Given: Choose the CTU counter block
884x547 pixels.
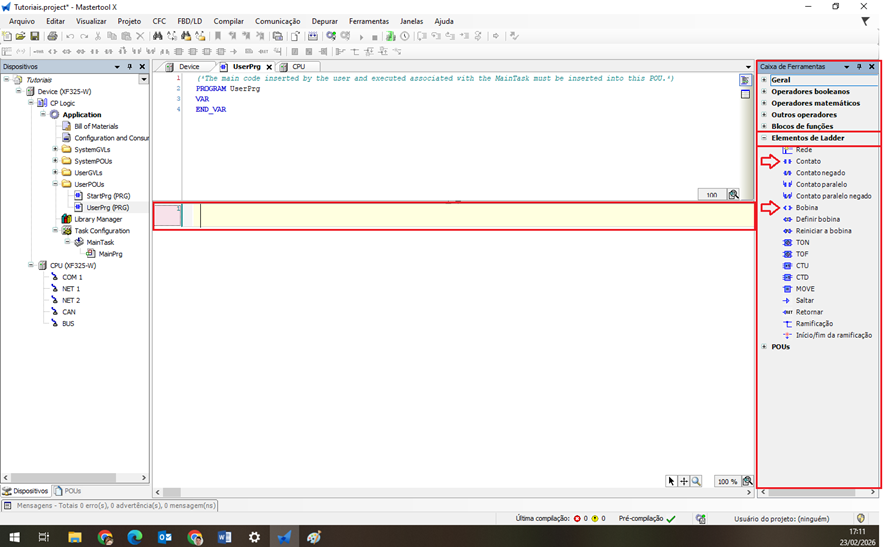Looking at the screenshot, I should coord(802,266).
